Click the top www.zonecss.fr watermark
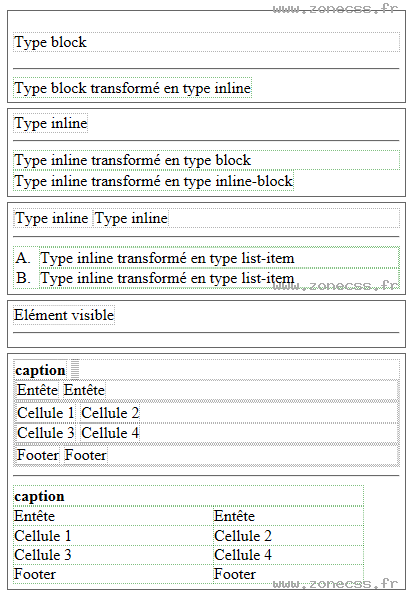Viewport: 413px width, 595px height. pyautogui.click(x=336, y=9)
